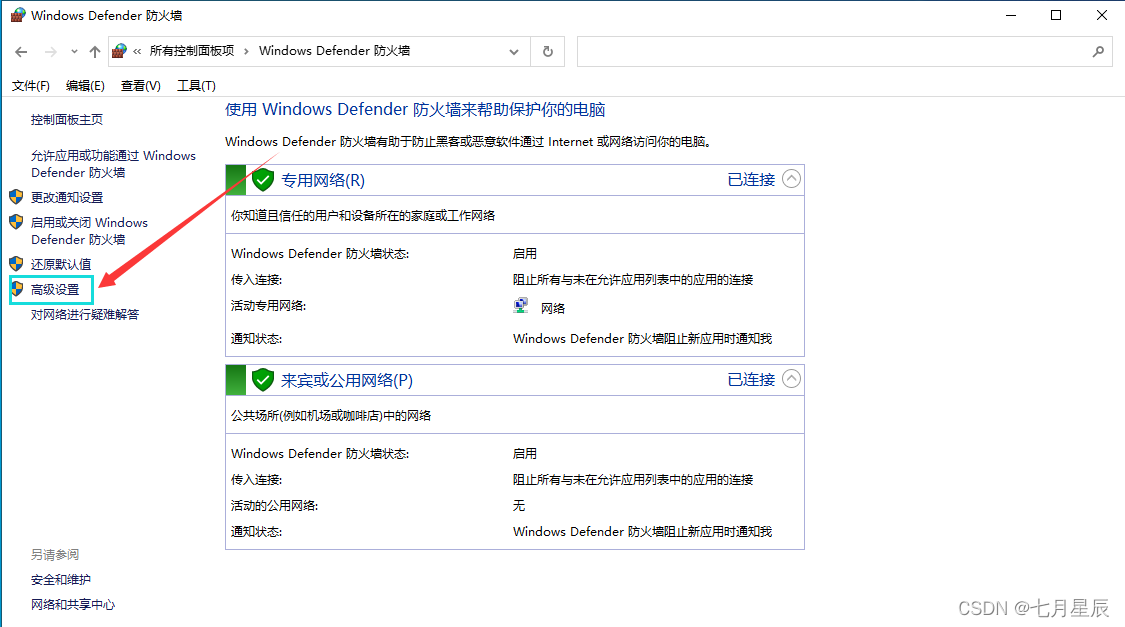The image size is (1125, 627).
Task: Open the 工具(T) menu
Action: coord(197,85)
